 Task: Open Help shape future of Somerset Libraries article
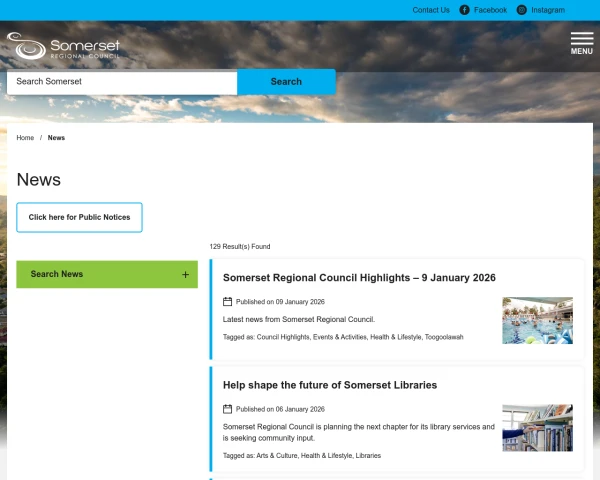330,385
